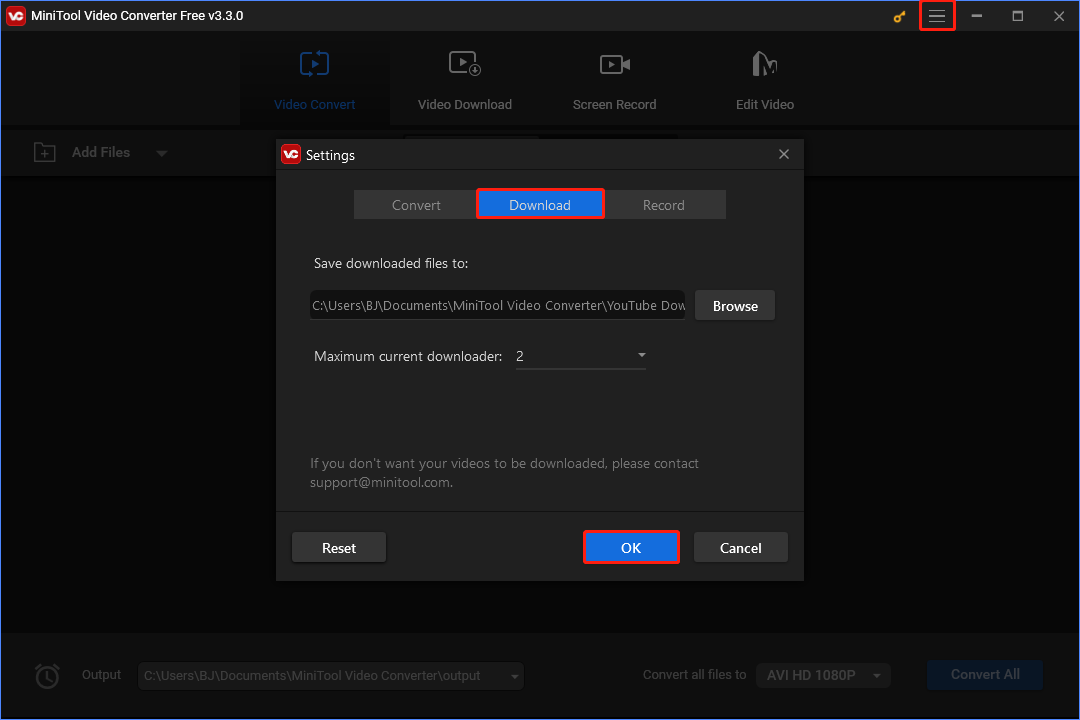Browse for download folder
This screenshot has height=720, width=1080.
pyautogui.click(x=735, y=306)
